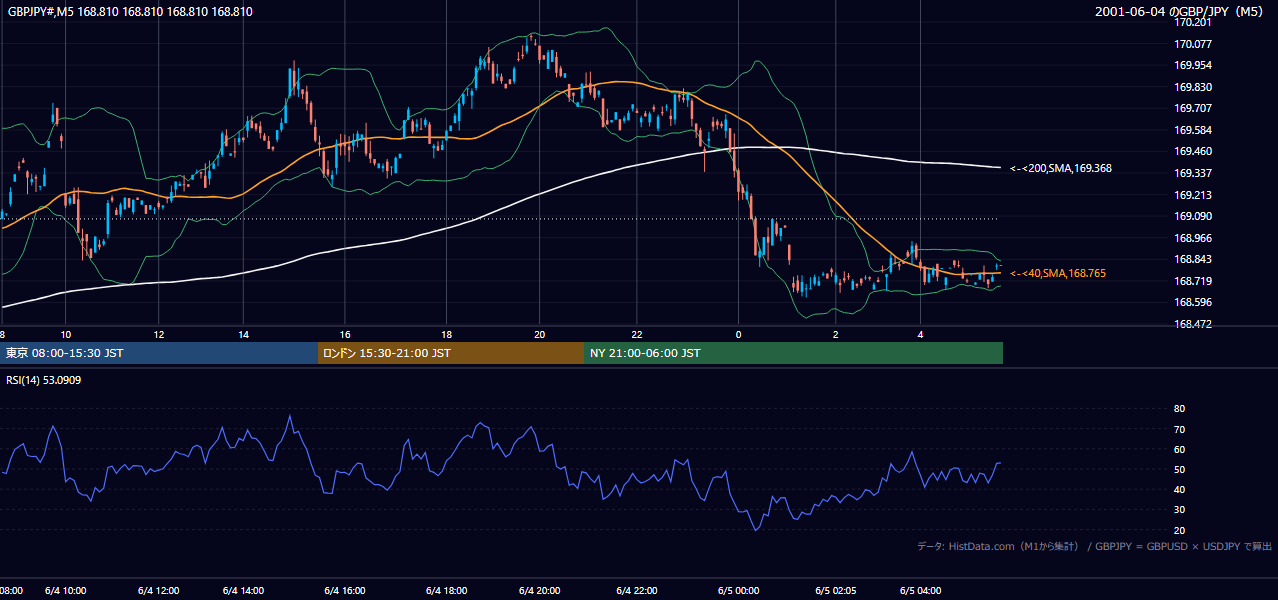Image resolution: width=1278 pixels, height=600 pixels.
Task: Click price axis value 168.966
Action: tap(1193, 238)
